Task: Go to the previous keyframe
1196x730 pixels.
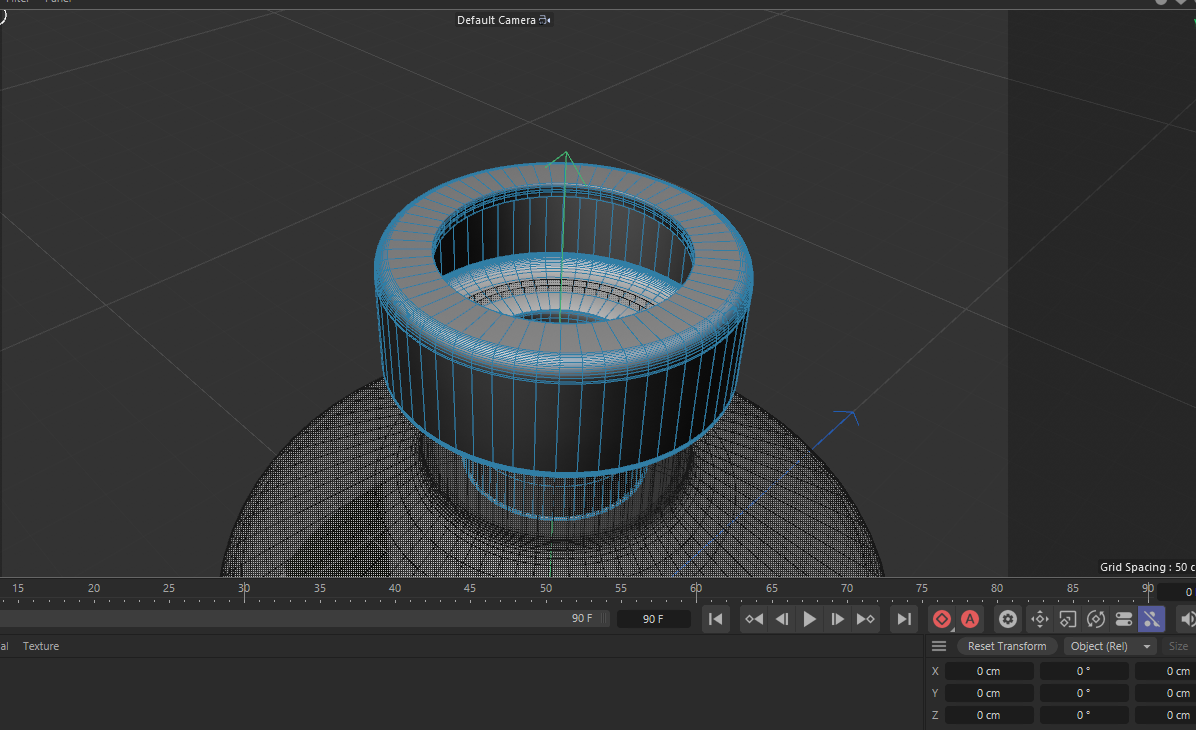Action: coord(754,619)
